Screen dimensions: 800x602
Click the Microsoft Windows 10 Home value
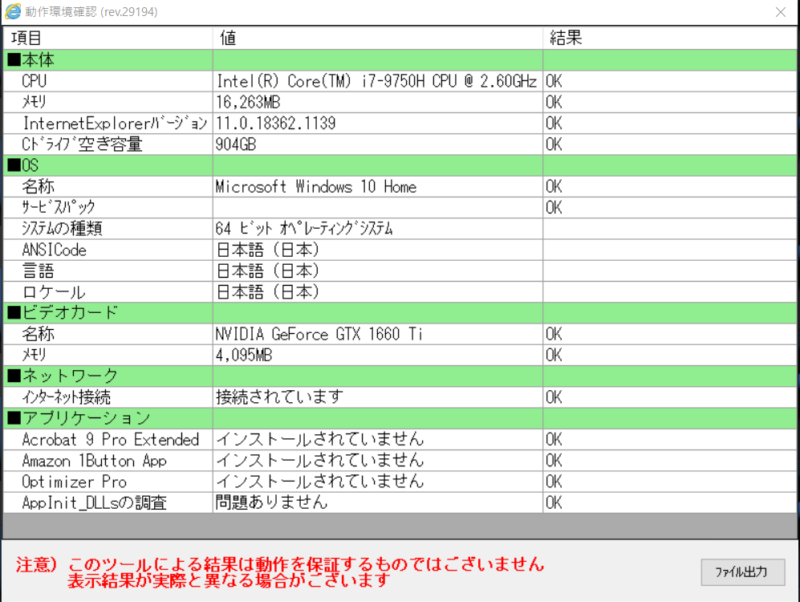[316, 187]
